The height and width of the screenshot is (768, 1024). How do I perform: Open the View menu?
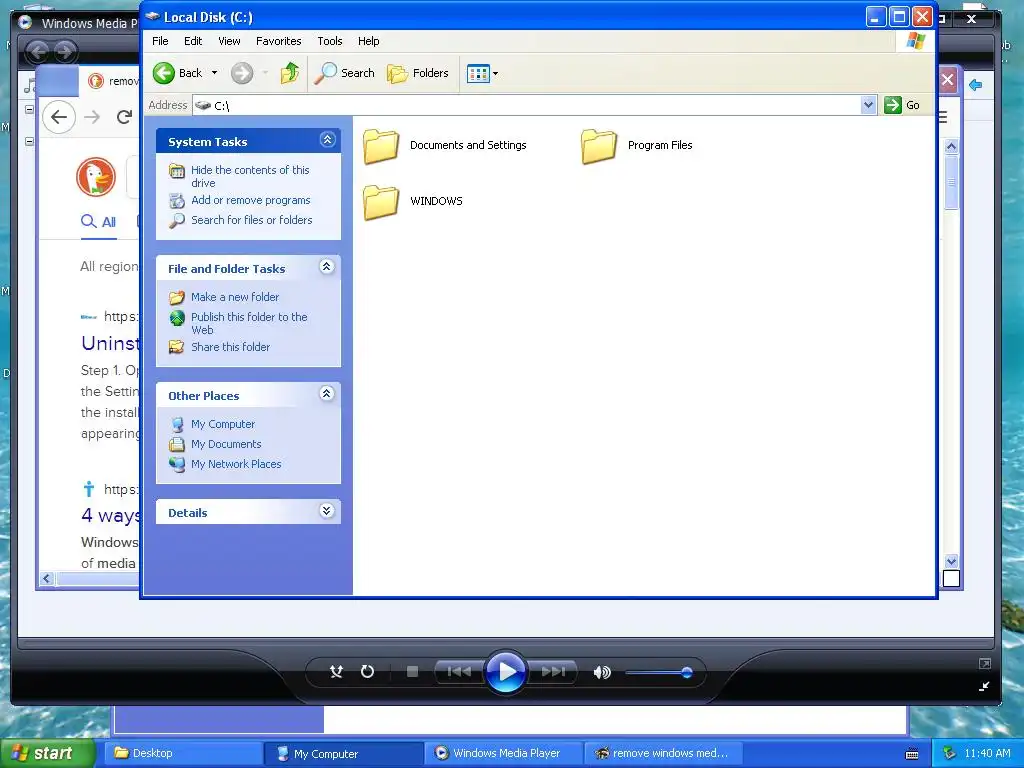(x=229, y=41)
